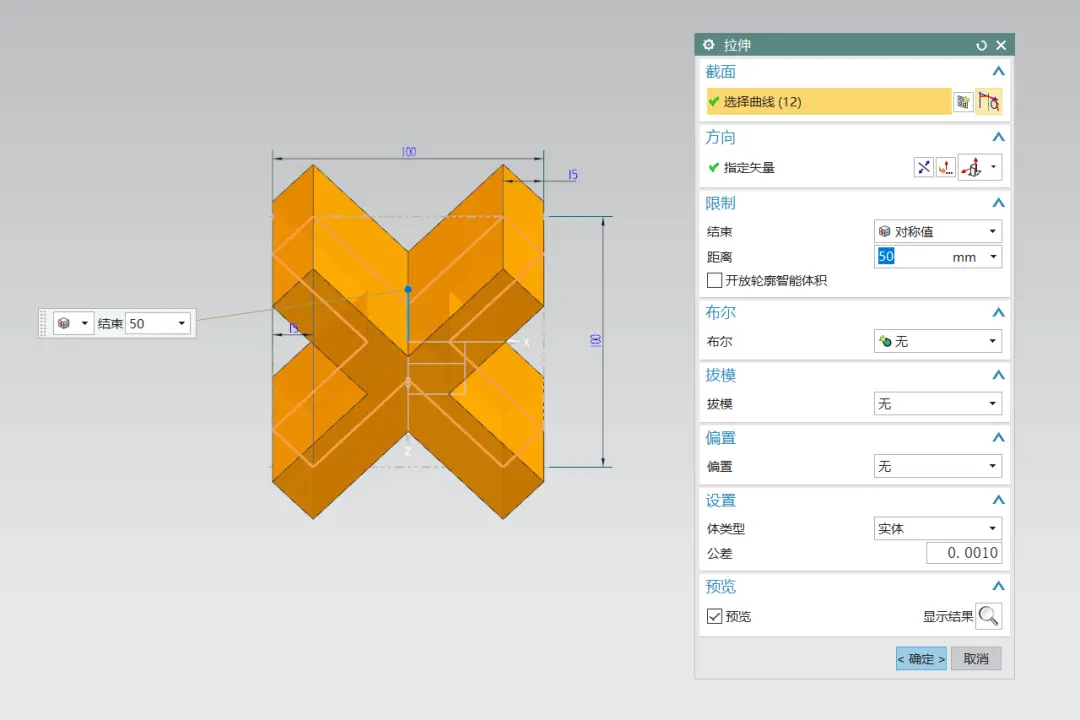This screenshot has height=720, width=1080.
Task: Open the sketch section icon beside 选择曲线
Action: click(x=963, y=102)
